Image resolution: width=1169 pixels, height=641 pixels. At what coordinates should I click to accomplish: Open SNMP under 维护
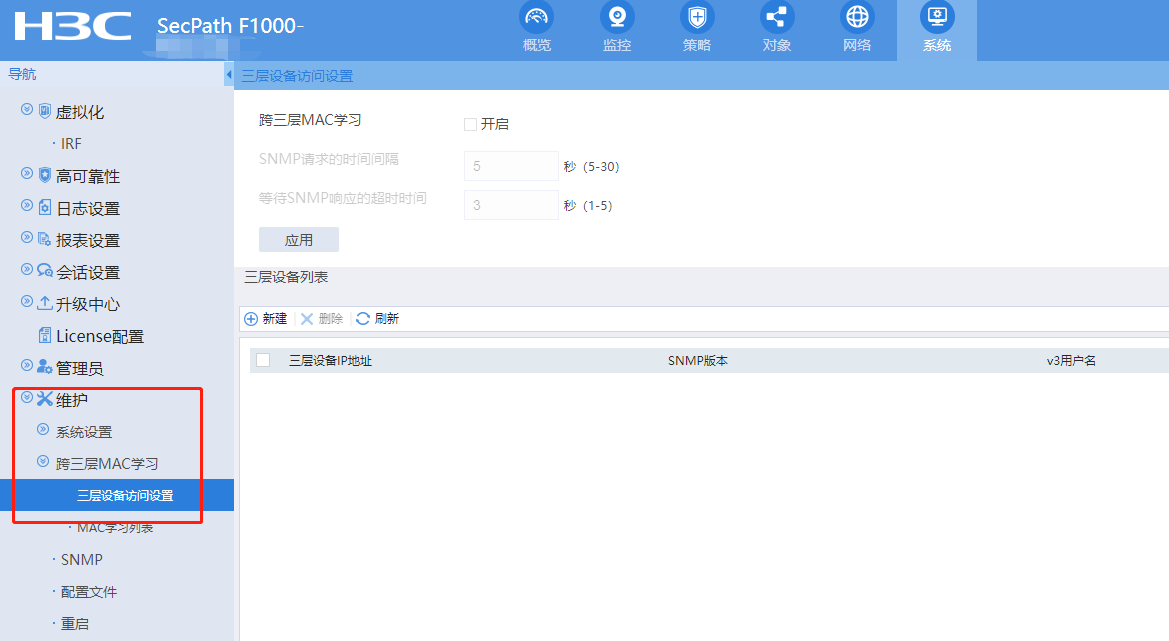(82, 560)
